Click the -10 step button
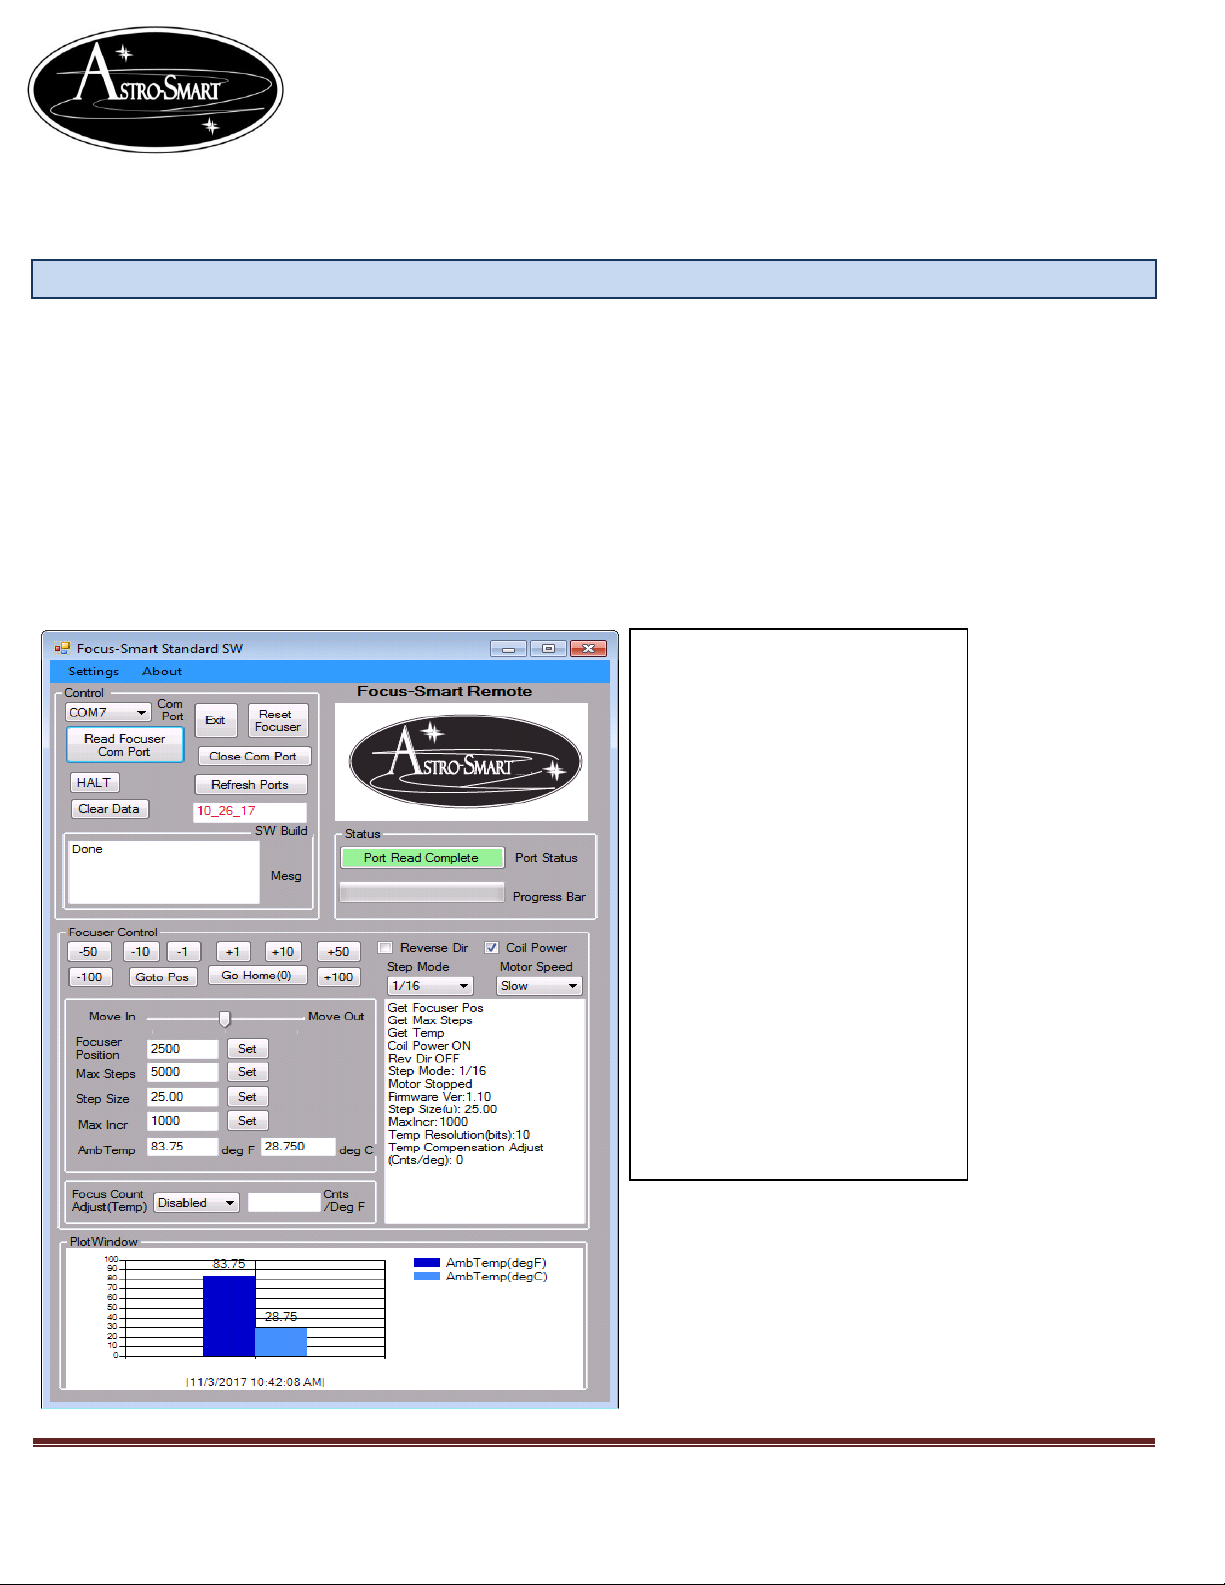Image resolution: width=1225 pixels, height=1585 pixels. (x=141, y=952)
